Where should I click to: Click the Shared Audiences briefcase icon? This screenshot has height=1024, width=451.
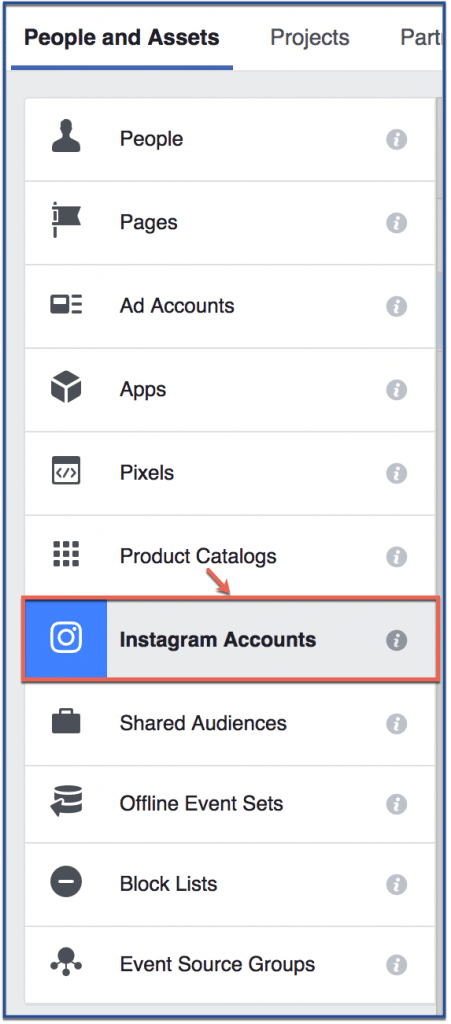(x=66, y=722)
